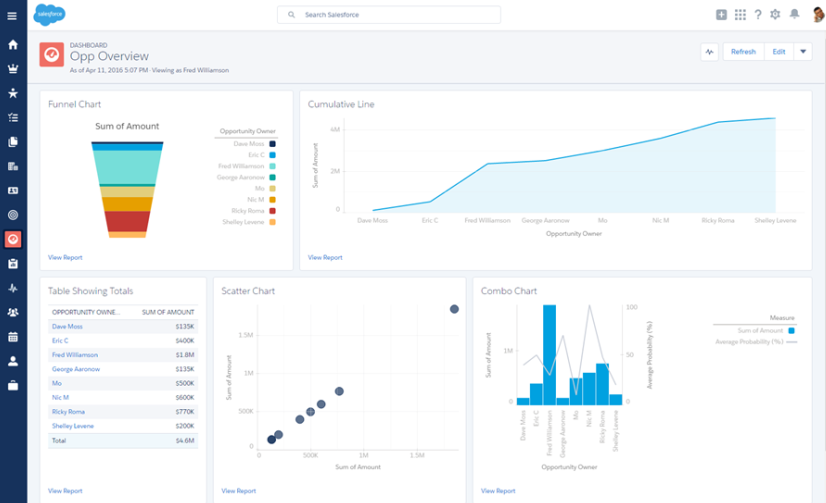
Task: Click the orange Dashboard header icon
Action: (x=52, y=54)
